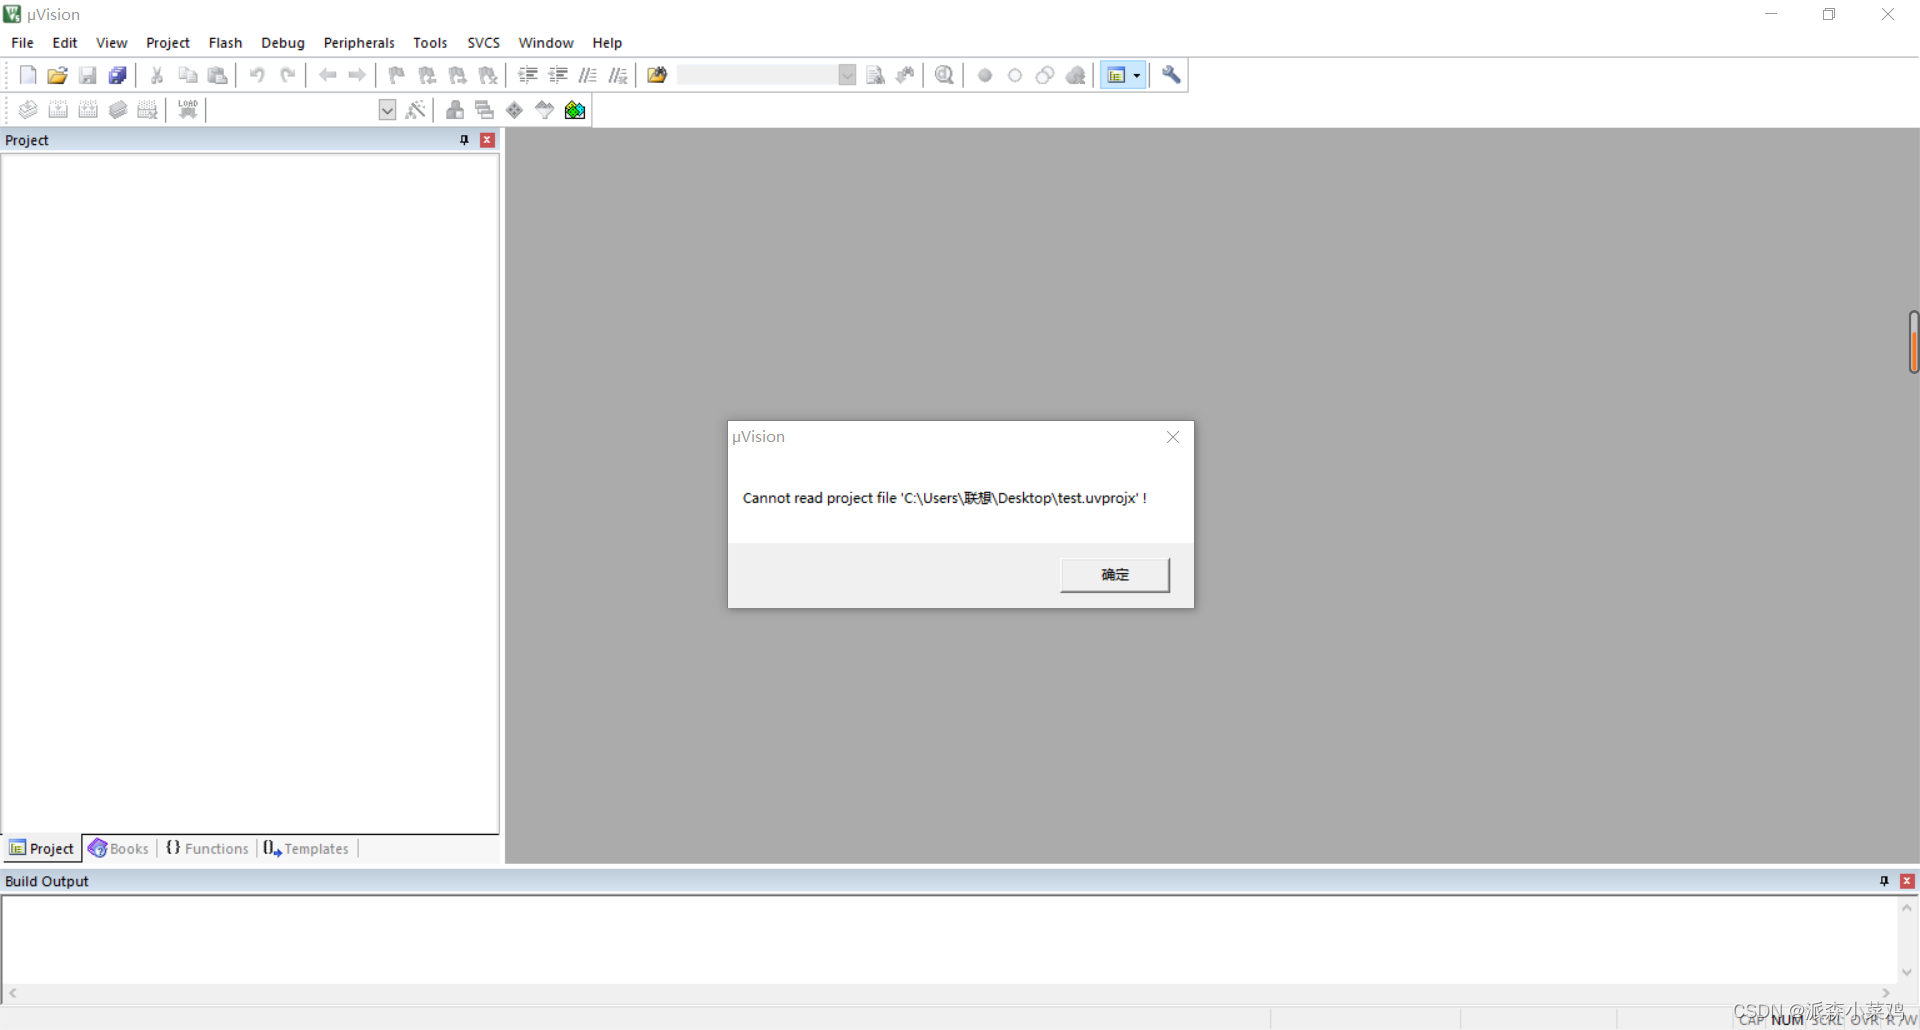Enable/disable breakpoint hollow circle icon

[x=1015, y=75]
